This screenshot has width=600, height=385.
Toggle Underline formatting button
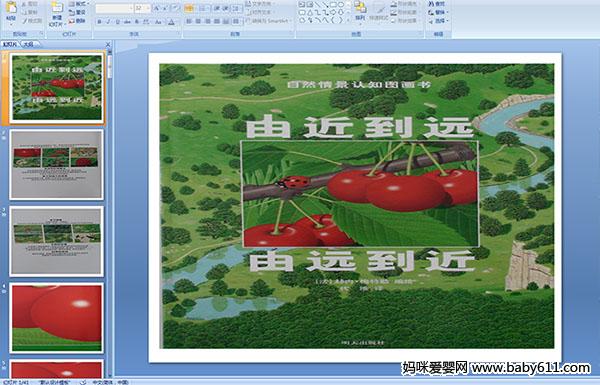coord(117,22)
